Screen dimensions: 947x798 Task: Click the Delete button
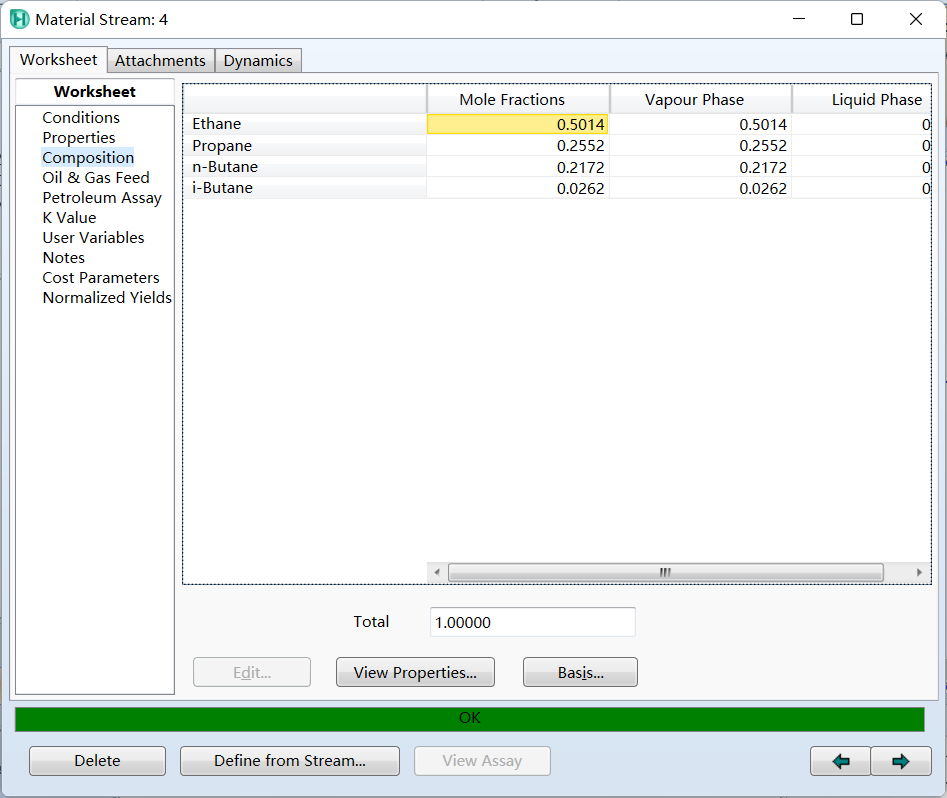[97, 761]
